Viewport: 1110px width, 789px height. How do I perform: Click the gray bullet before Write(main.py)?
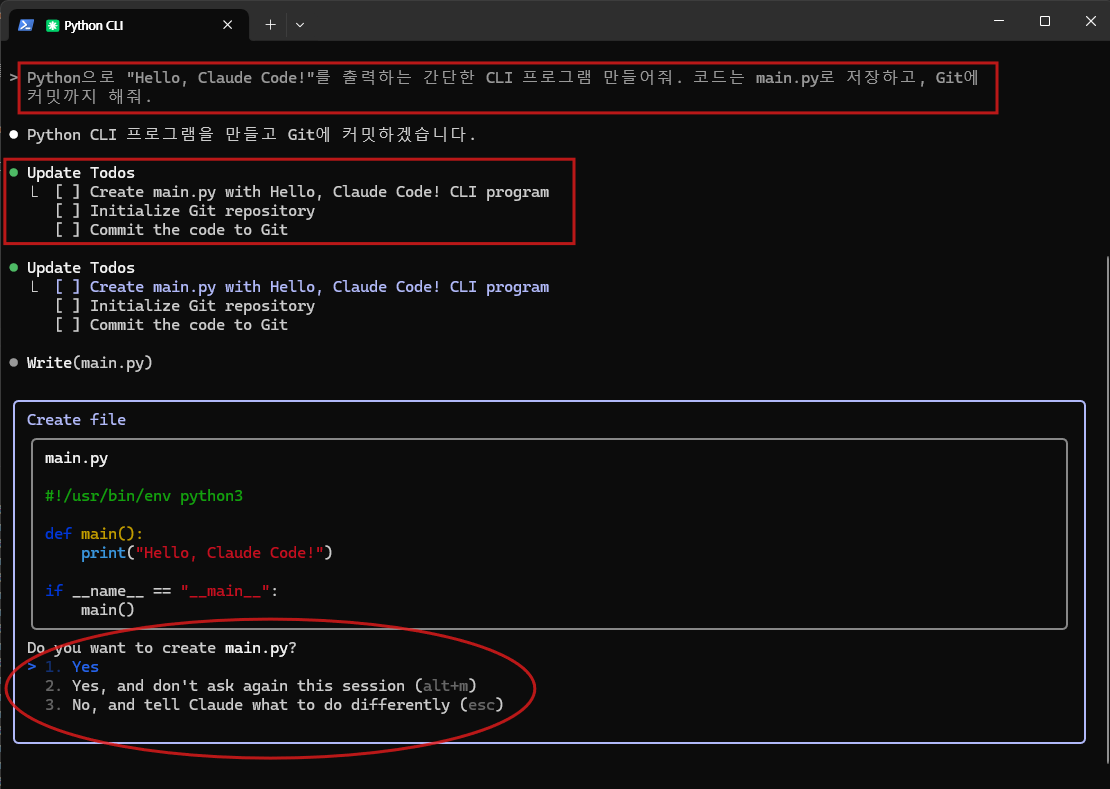[14, 362]
